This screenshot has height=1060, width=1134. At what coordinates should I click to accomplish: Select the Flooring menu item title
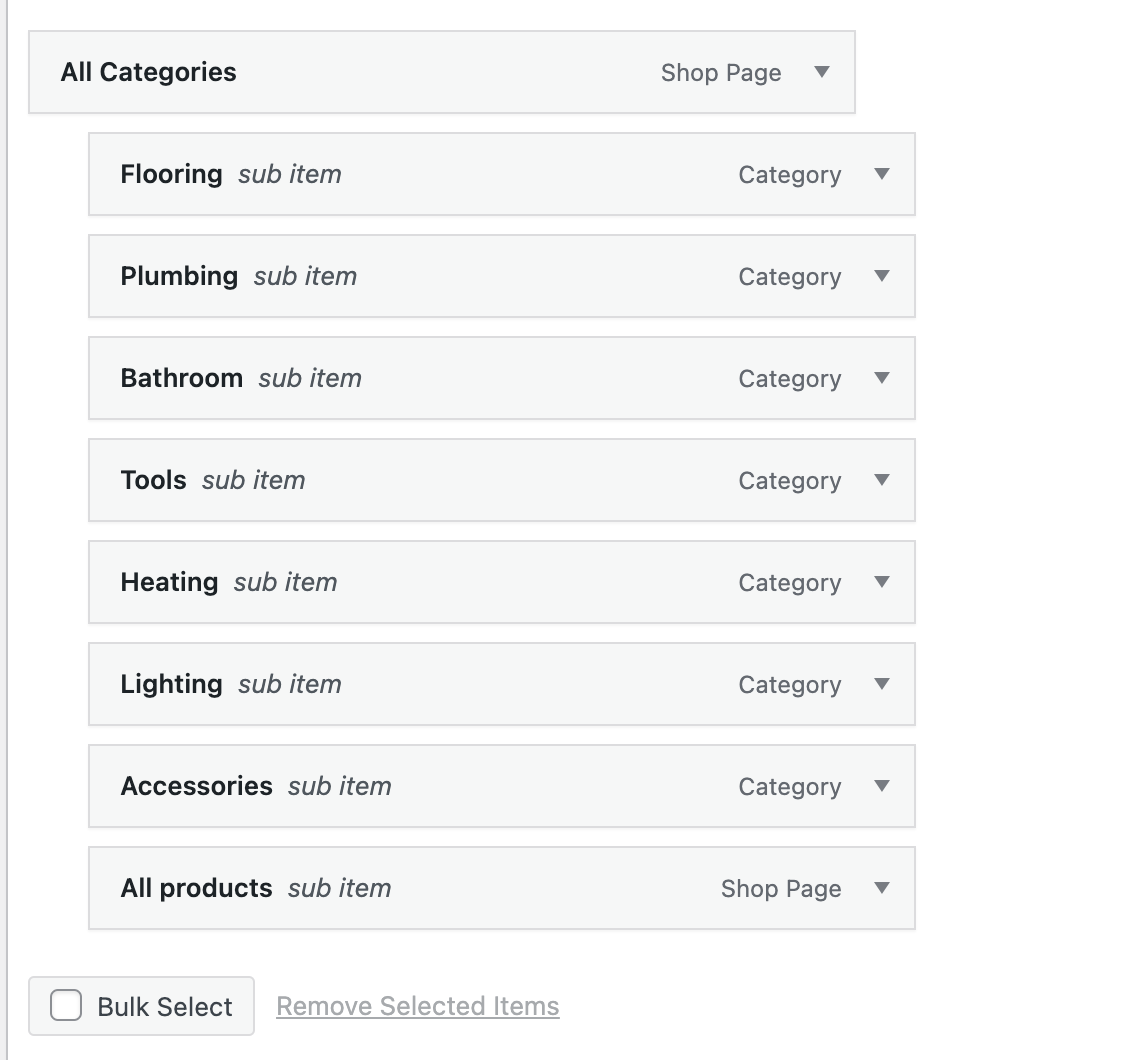tap(171, 174)
